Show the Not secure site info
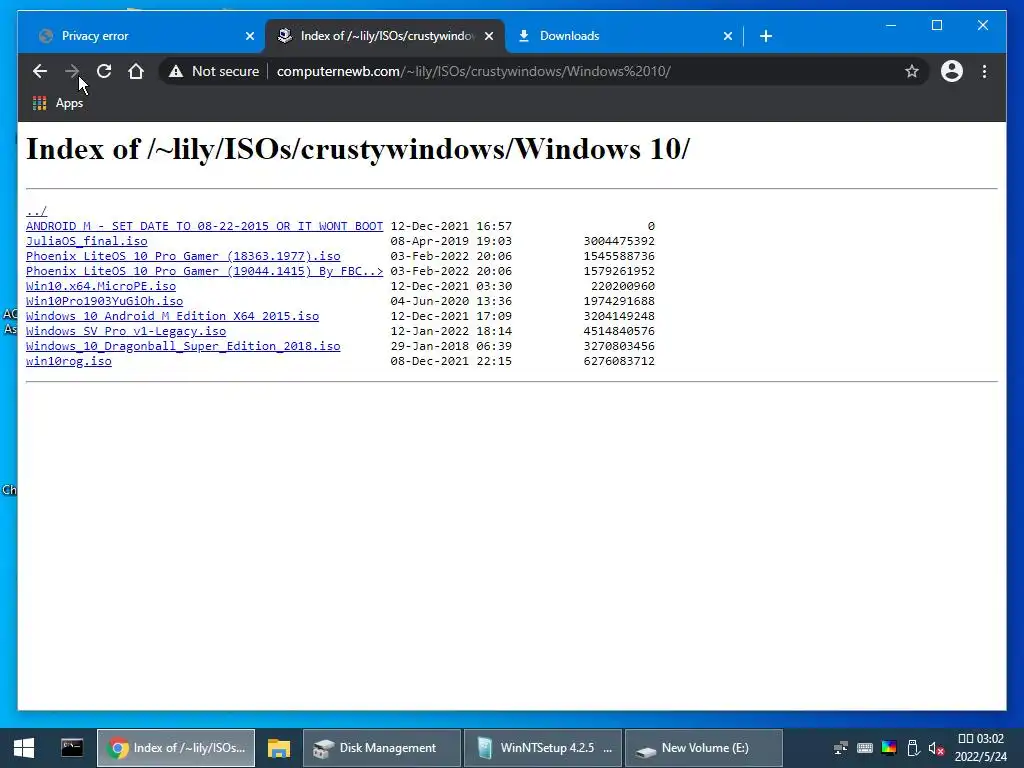The image size is (1024, 768). click(214, 71)
